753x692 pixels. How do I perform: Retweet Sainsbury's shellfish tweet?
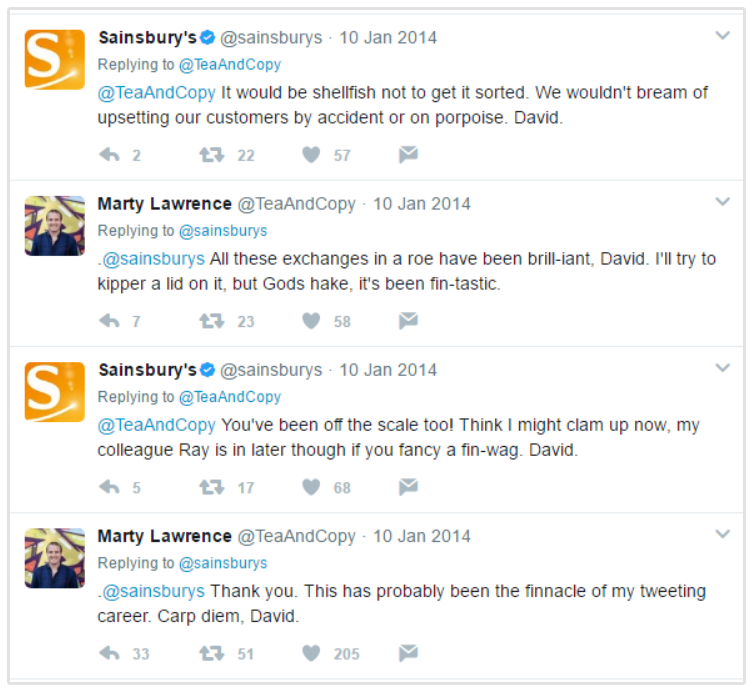[211, 155]
